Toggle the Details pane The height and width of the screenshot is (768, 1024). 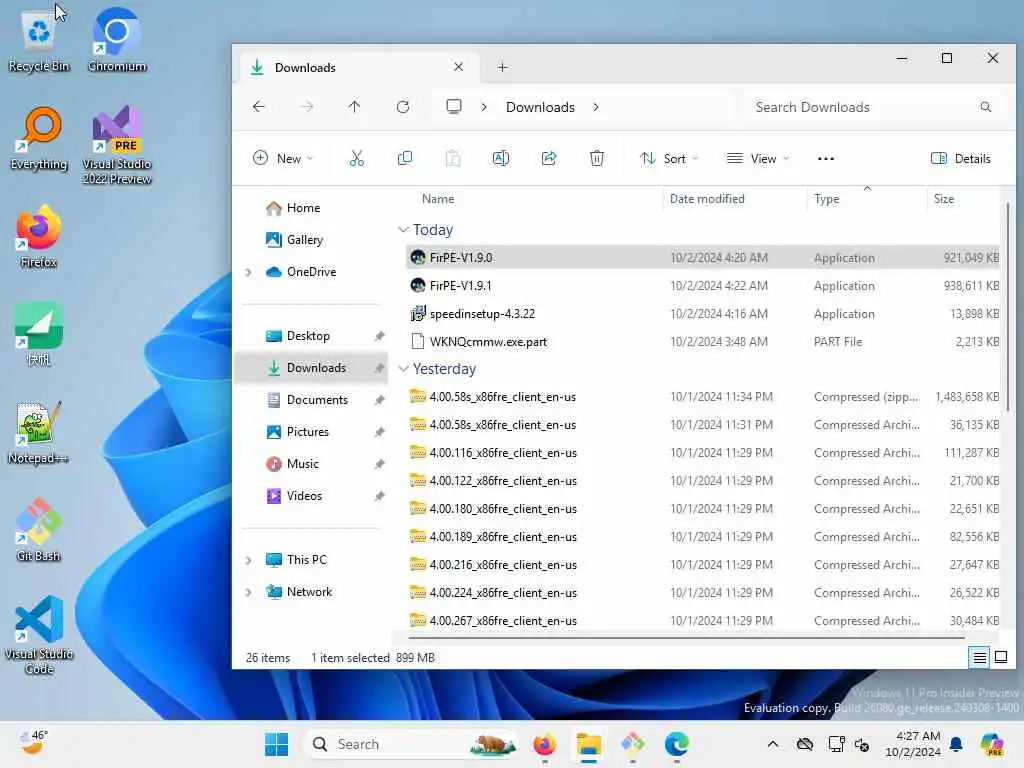tap(961, 159)
